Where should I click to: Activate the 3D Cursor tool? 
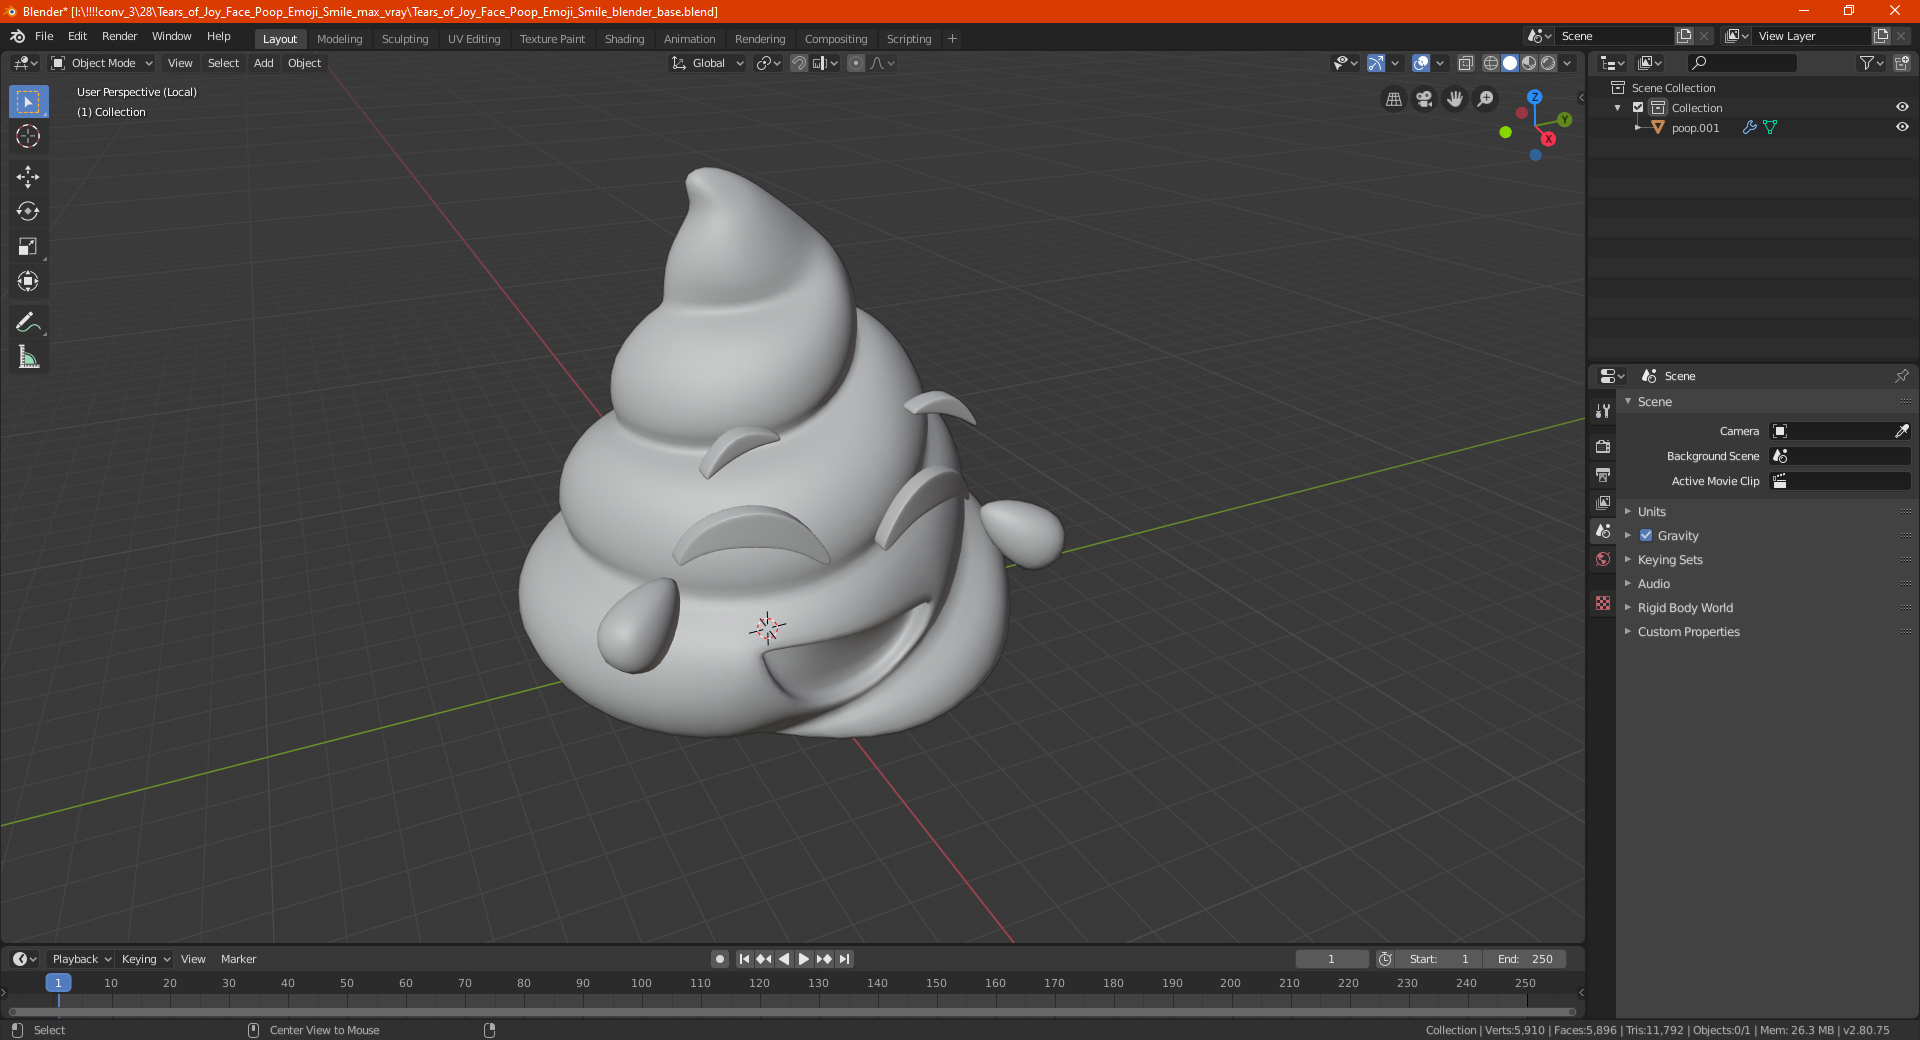click(x=28, y=137)
